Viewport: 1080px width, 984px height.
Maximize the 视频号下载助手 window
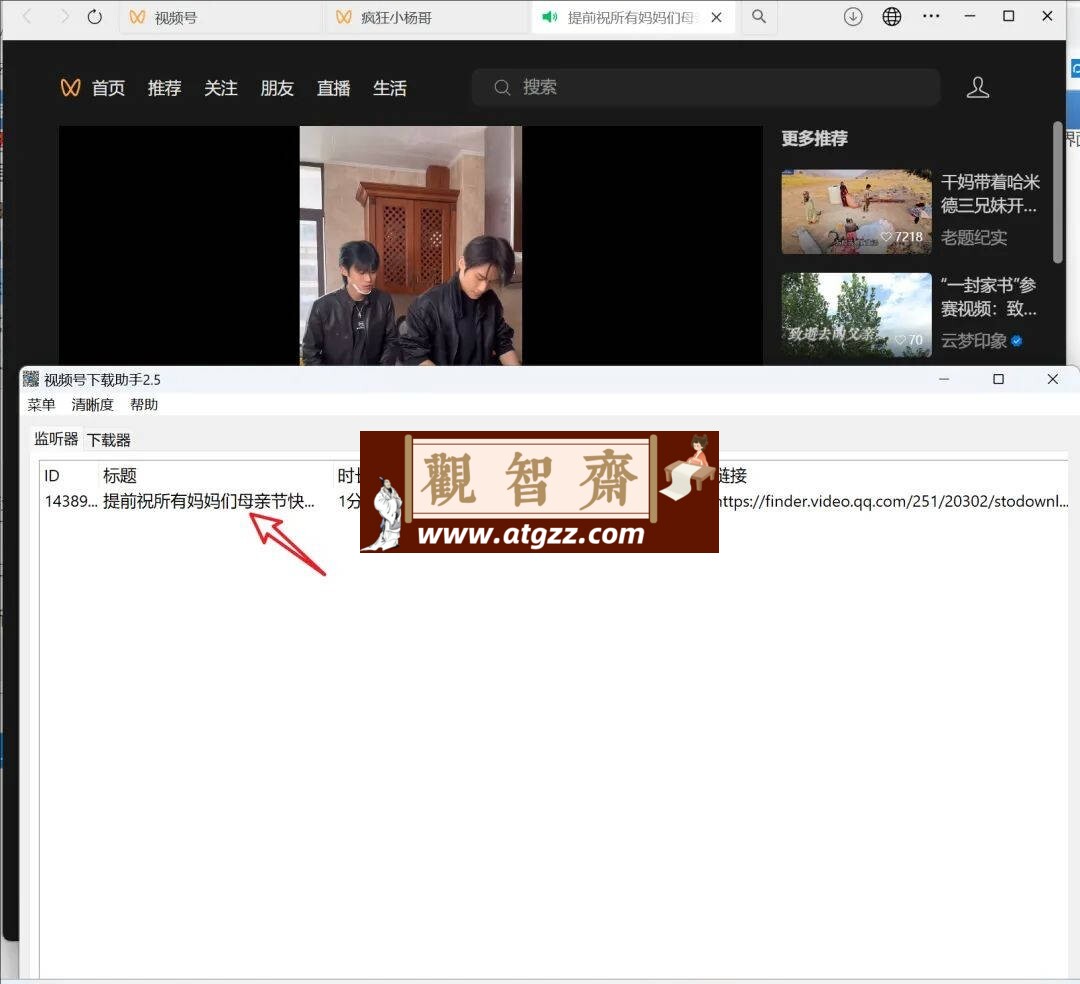999,379
